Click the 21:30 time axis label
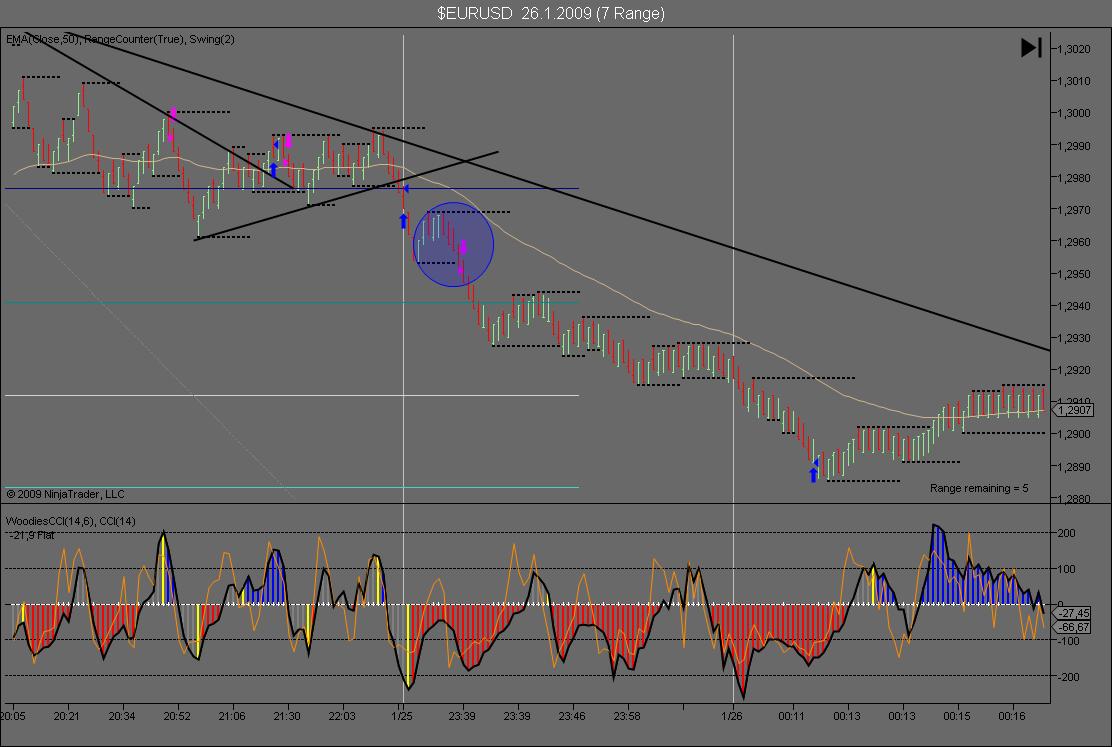The image size is (1112, 747). (287, 716)
